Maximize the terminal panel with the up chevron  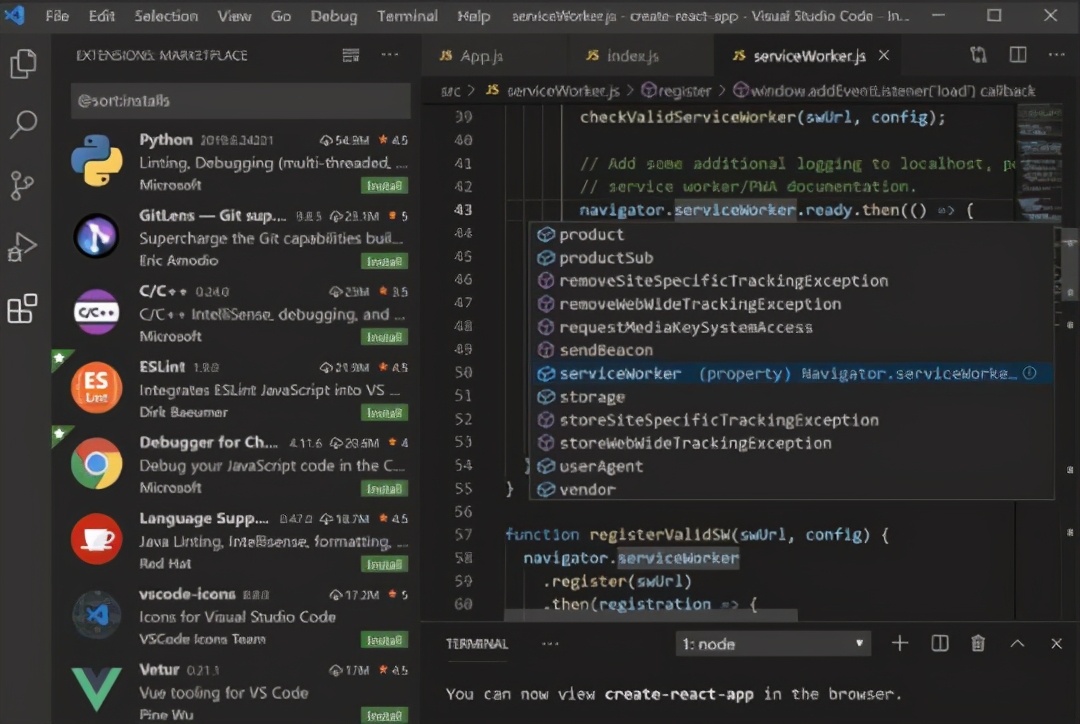1017,643
